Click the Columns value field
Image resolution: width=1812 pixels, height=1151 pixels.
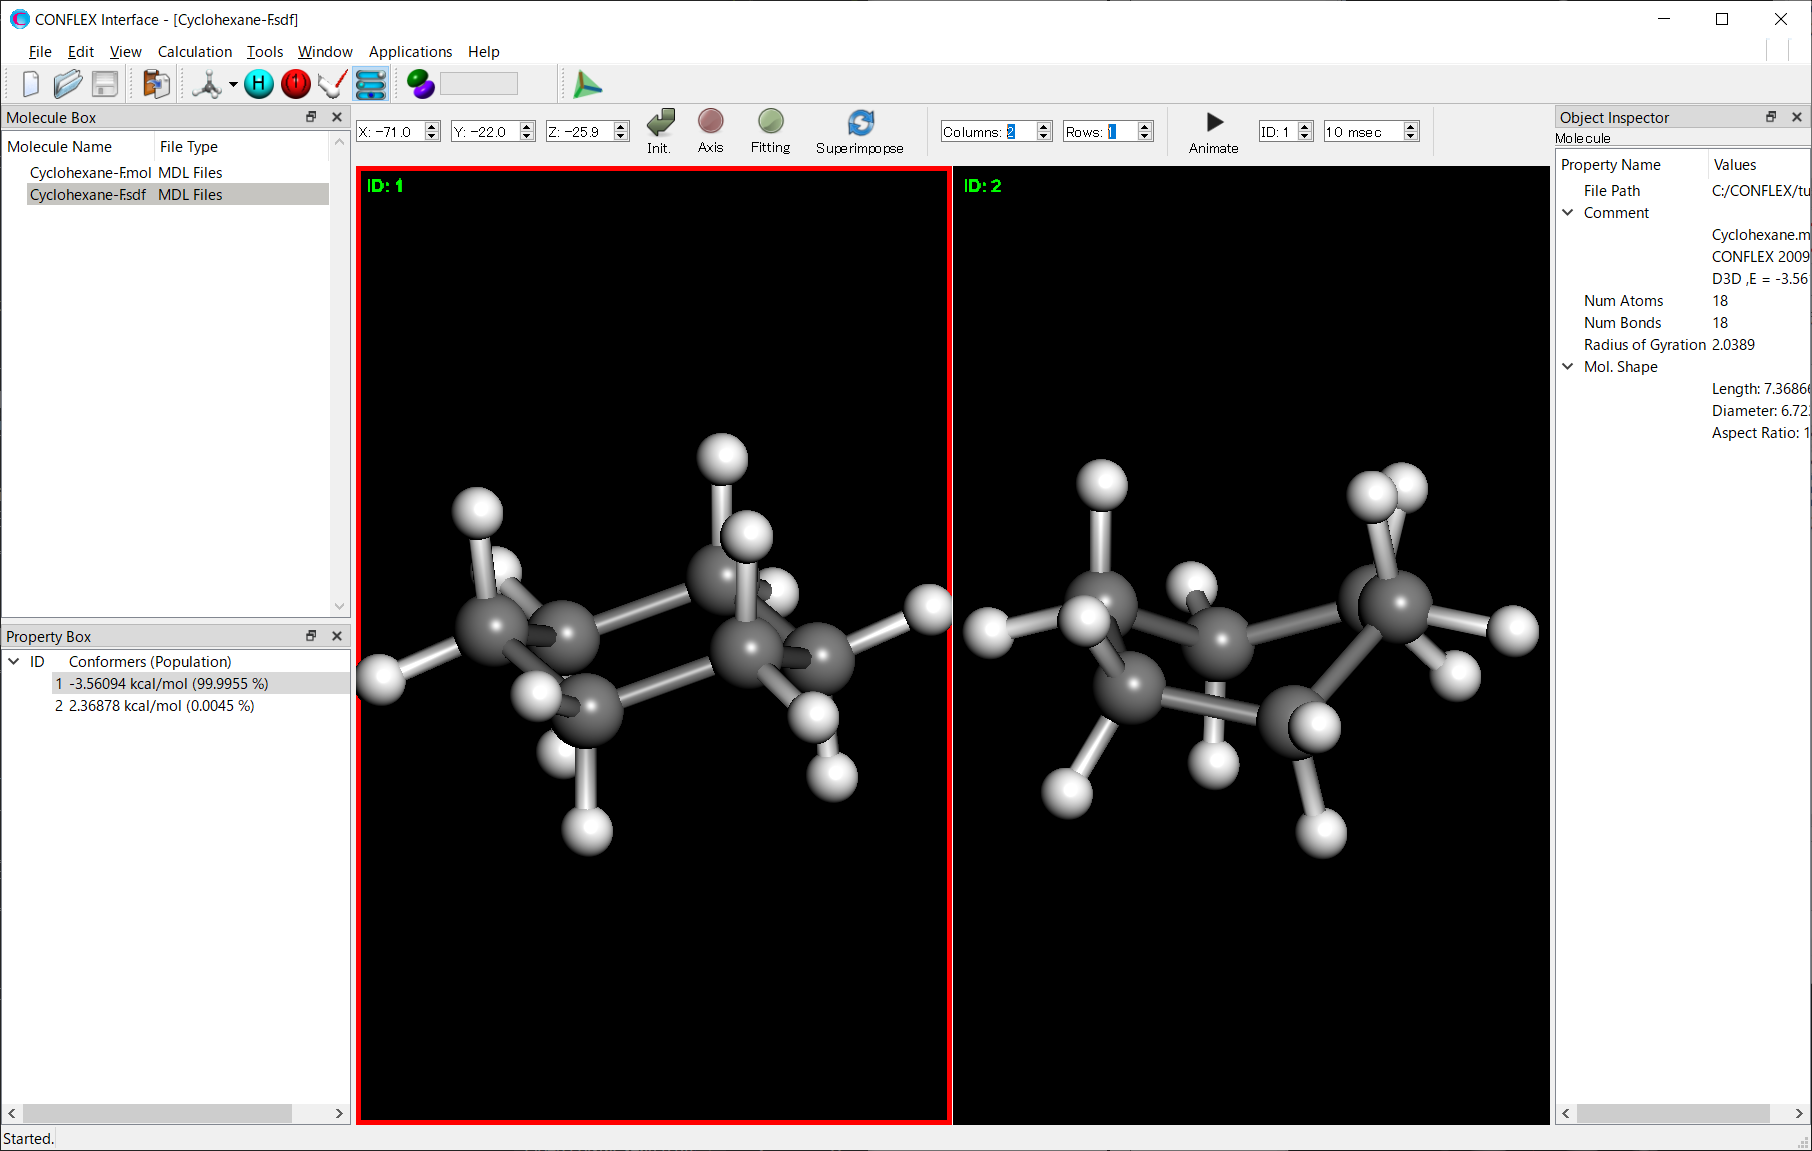pos(988,132)
